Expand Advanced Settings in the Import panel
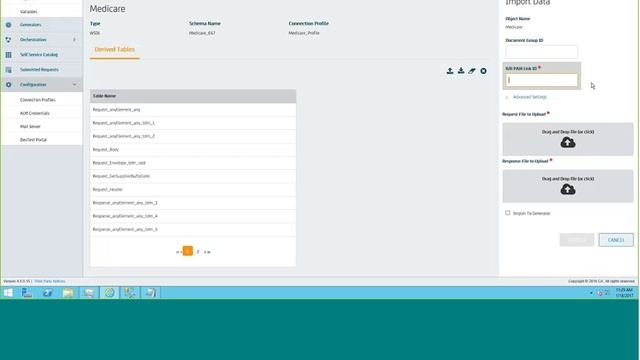The height and width of the screenshot is (360, 640). 529,97
